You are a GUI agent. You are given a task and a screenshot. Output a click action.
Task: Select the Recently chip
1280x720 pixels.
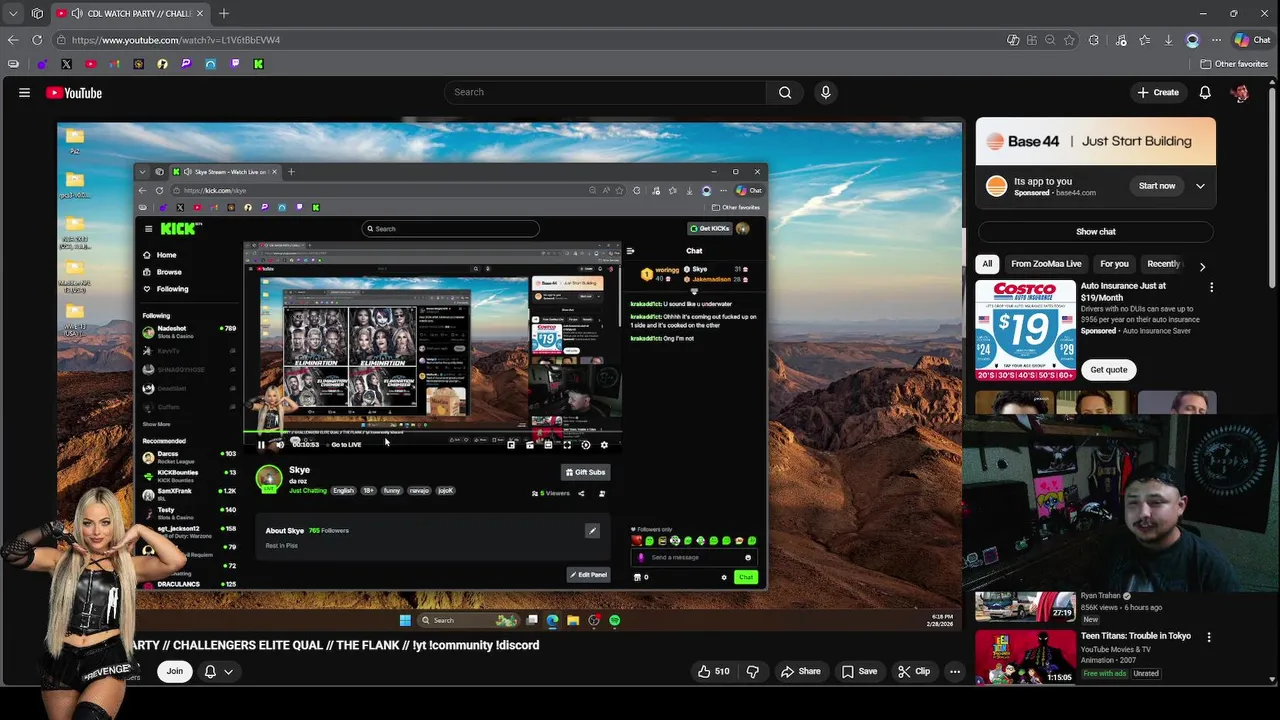(x=1164, y=264)
